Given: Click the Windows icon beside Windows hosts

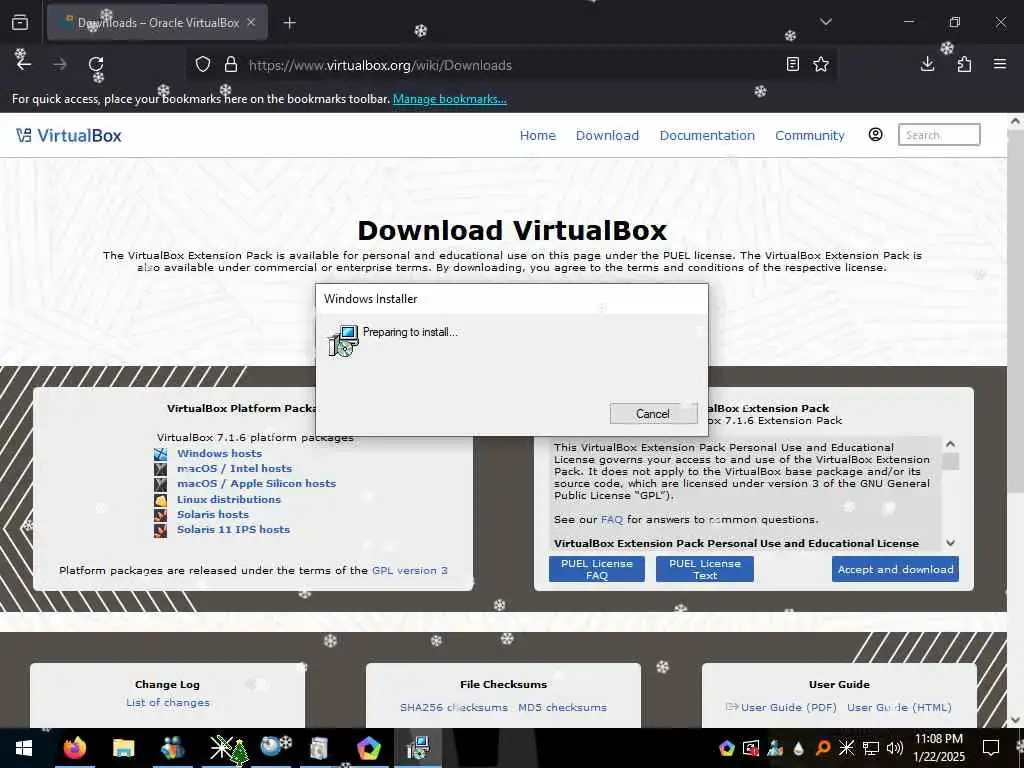Looking at the screenshot, I should tap(161, 453).
